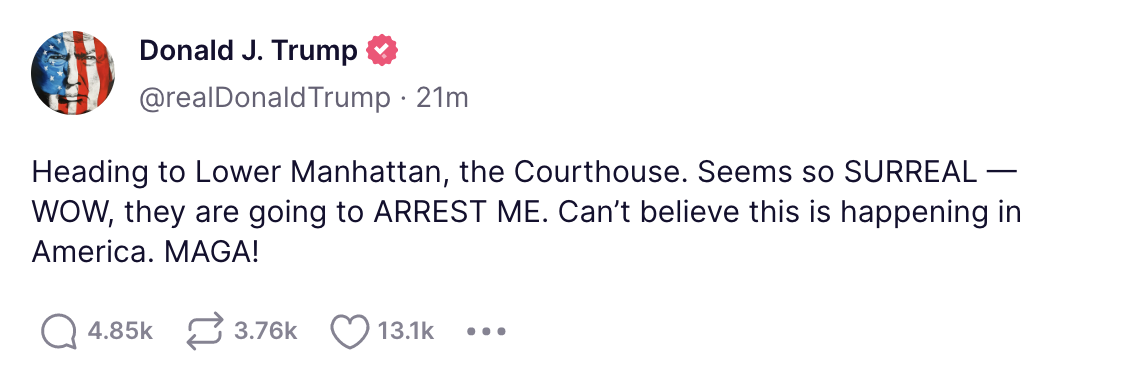The height and width of the screenshot is (386, 1132).
Task: Like the post with heart icon
Action: (350, 332)
